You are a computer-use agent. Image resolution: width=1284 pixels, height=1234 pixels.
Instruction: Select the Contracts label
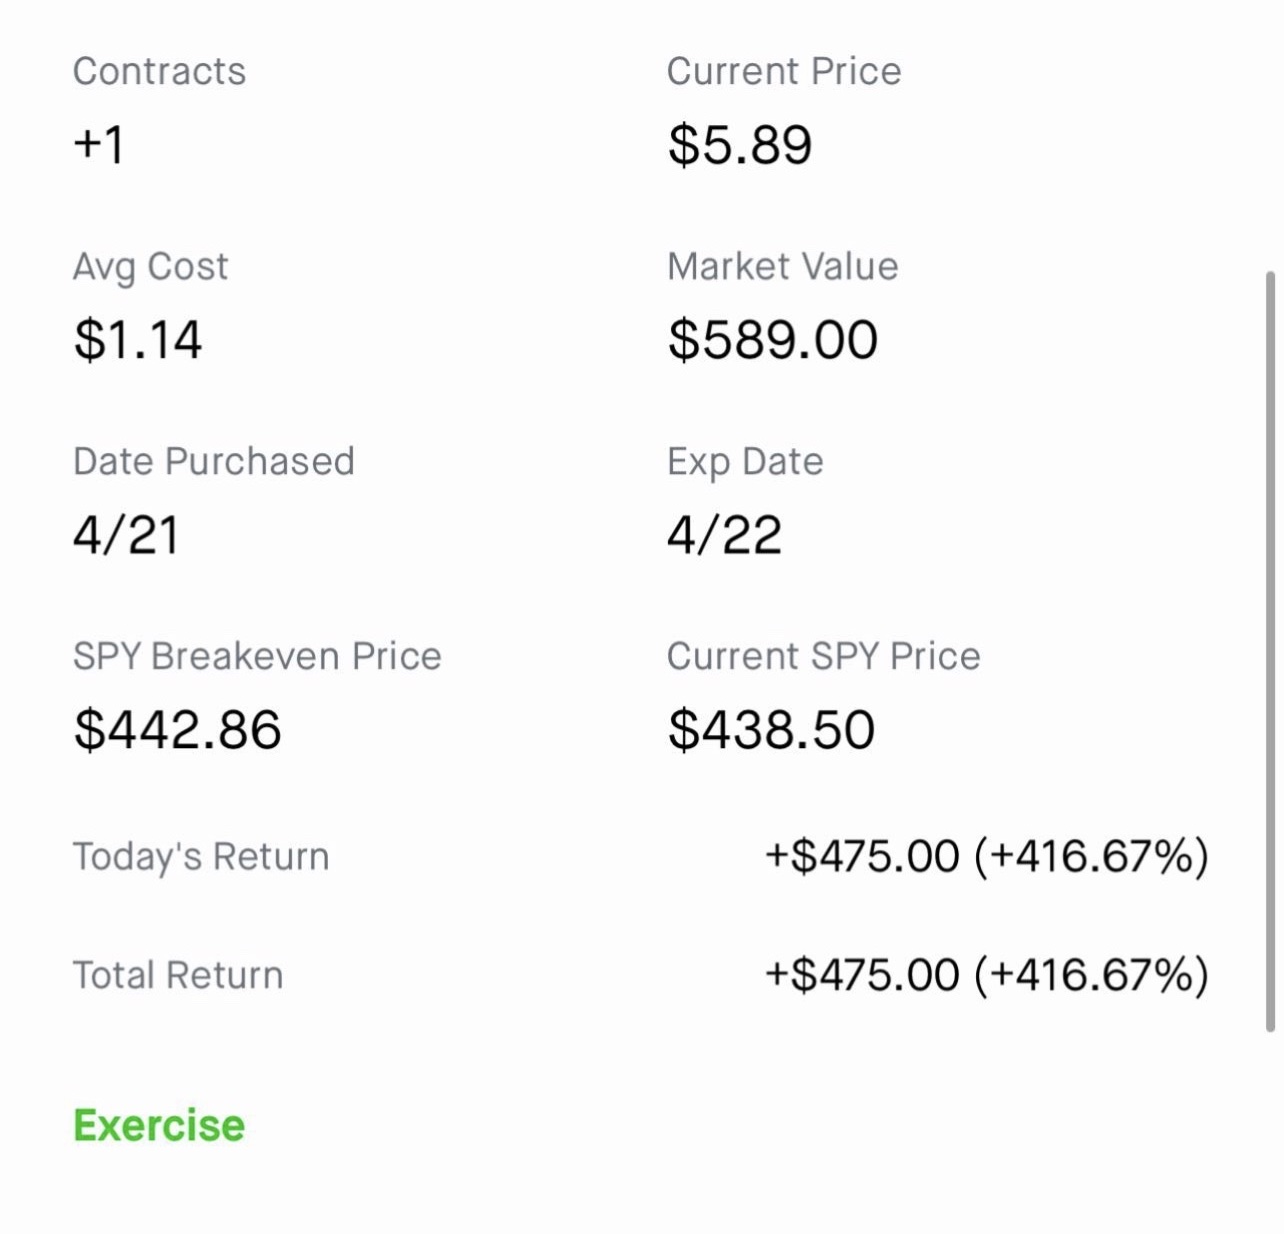pyautogui.click(x=159, y=72)
